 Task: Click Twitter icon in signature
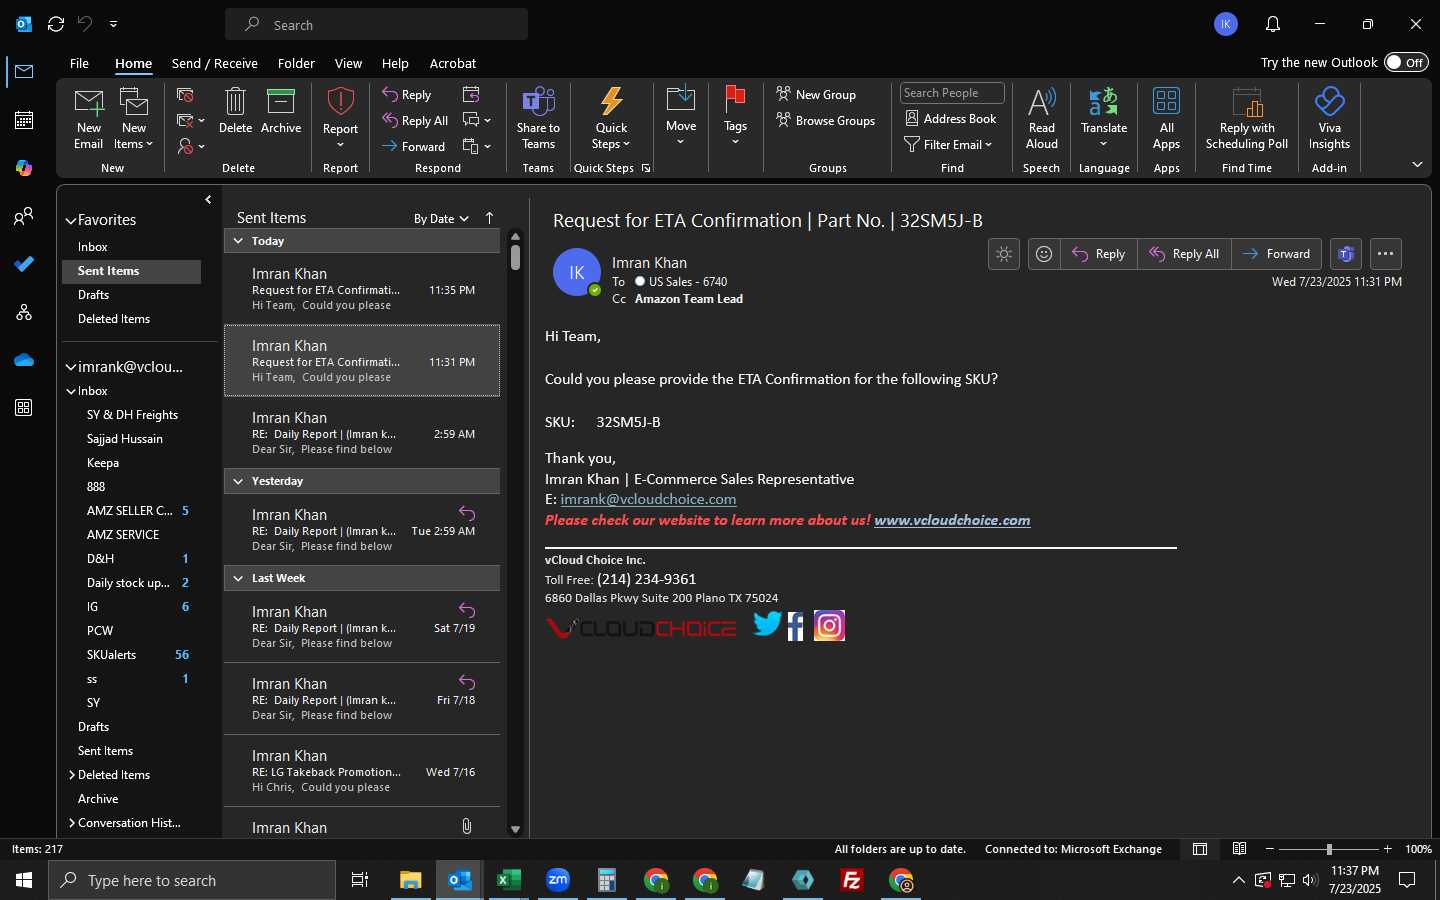[767, 625]
